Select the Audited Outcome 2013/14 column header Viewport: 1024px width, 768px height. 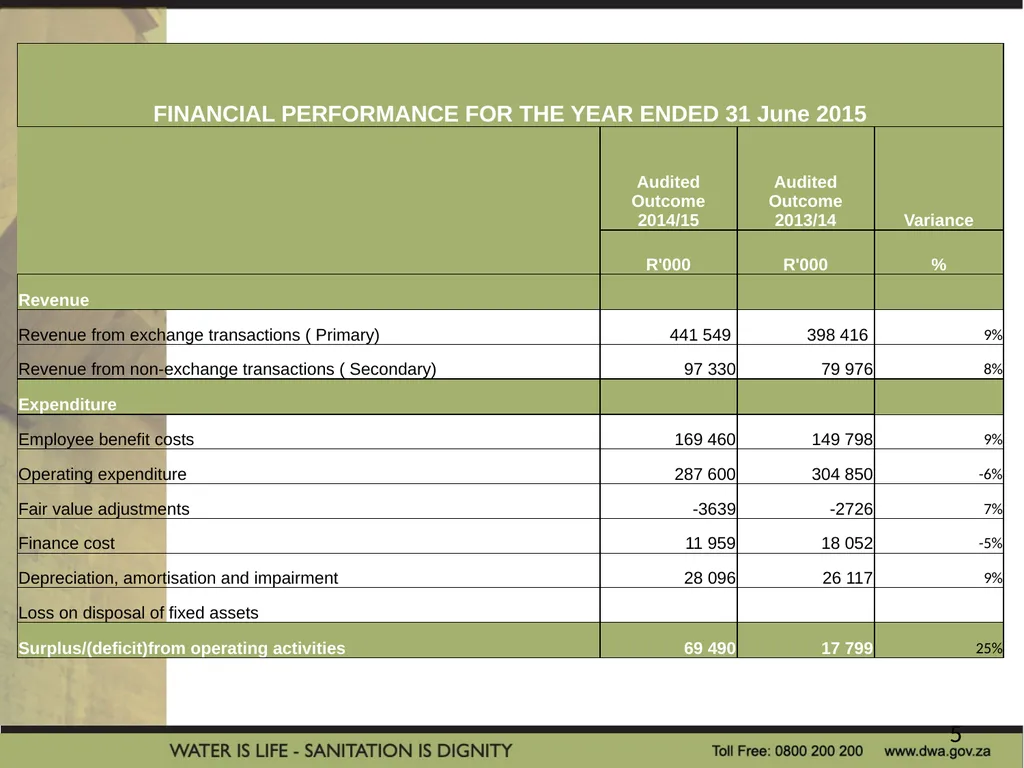point(805,201)
